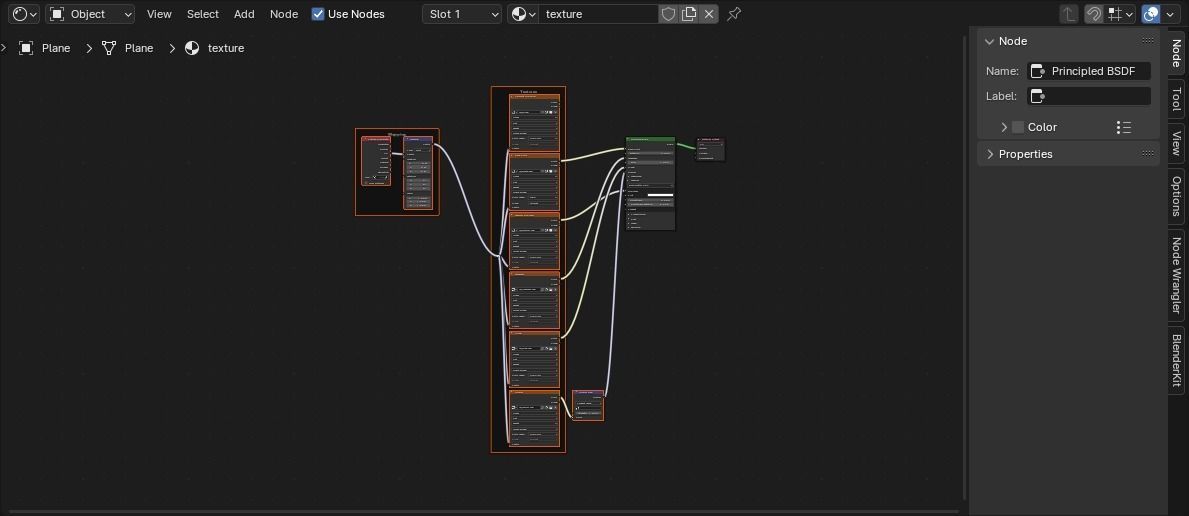Switch to the BlenderKit sidebar tab
The width and height of the screenshot is (1189, 516).
[x=1176, y=360]
